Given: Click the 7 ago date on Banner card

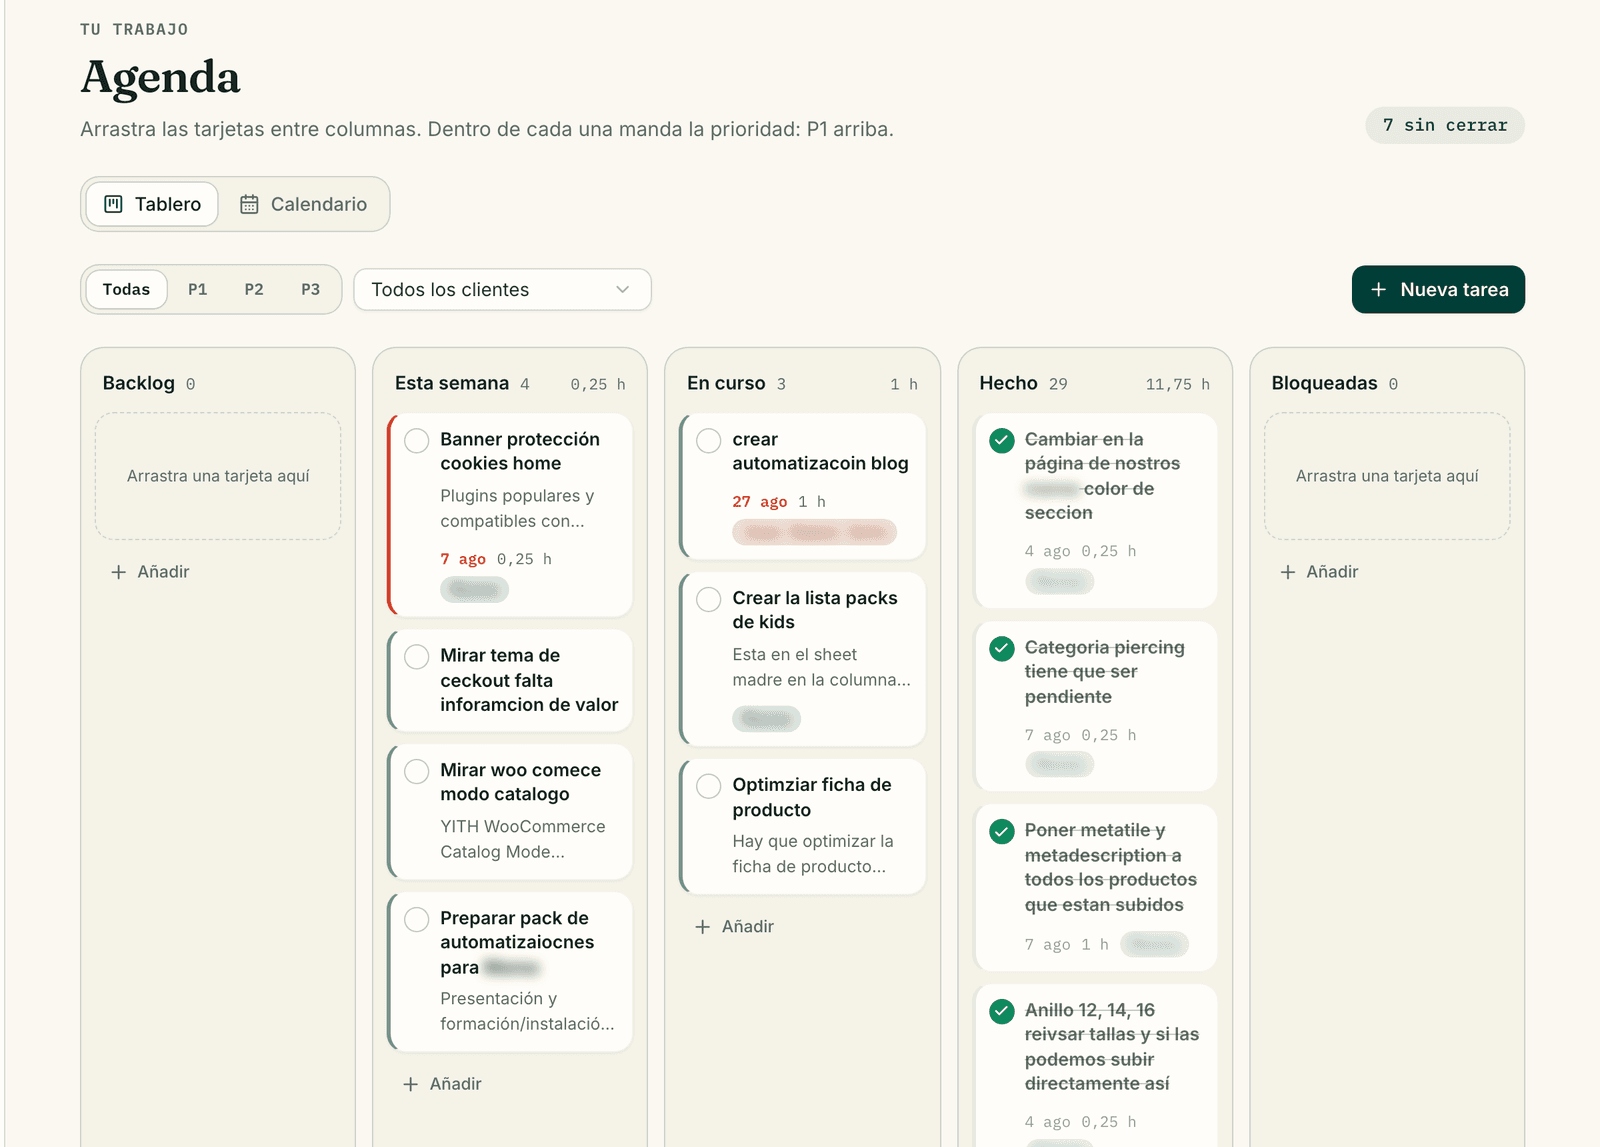Looking at the screenshot, I should 463,559.
